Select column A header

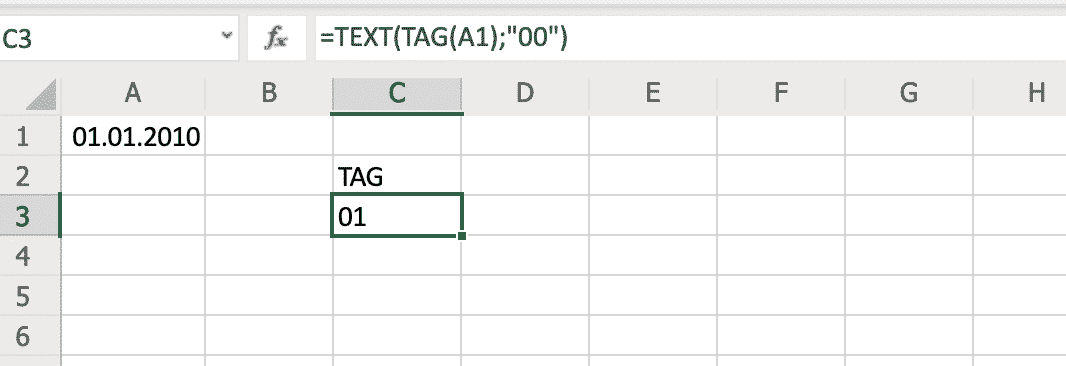(x=133, y=93)
